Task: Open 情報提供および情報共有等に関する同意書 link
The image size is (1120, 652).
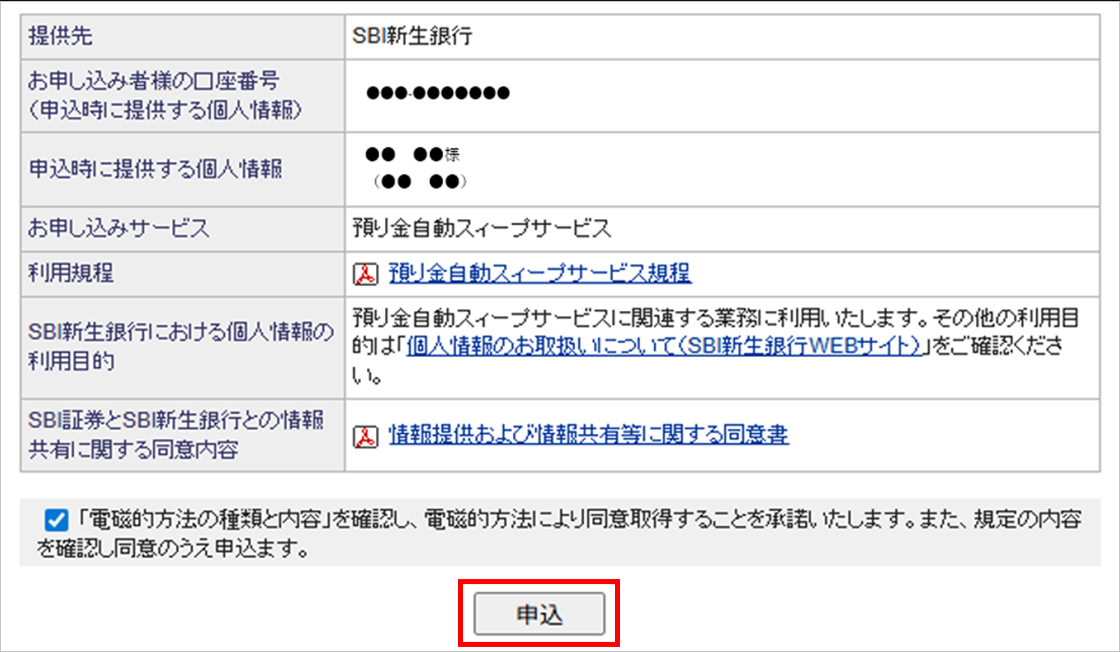Action: (589, 434)
